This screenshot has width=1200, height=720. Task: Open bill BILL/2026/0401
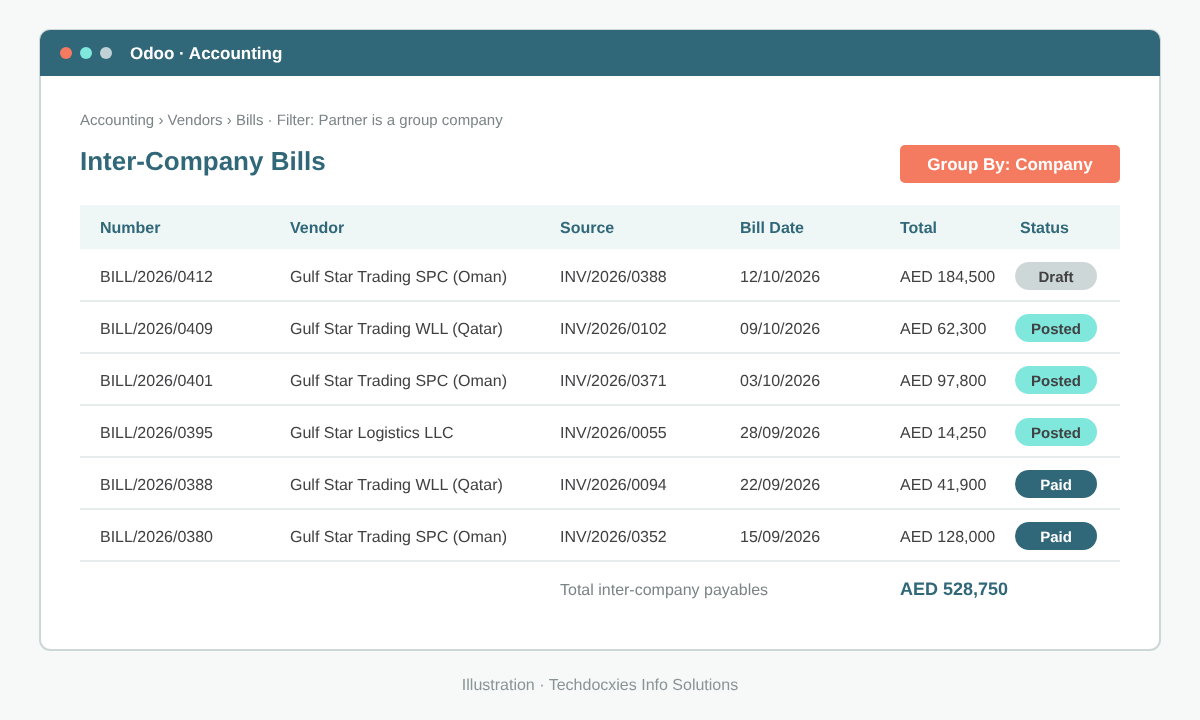(x=156, y=381)
